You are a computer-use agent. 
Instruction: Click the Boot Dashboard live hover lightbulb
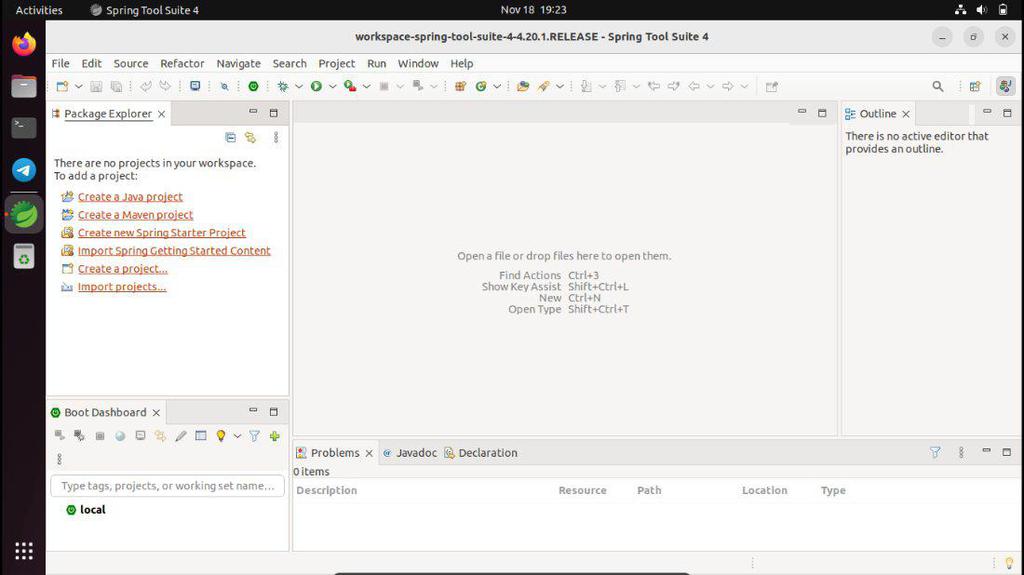[221, 436]
